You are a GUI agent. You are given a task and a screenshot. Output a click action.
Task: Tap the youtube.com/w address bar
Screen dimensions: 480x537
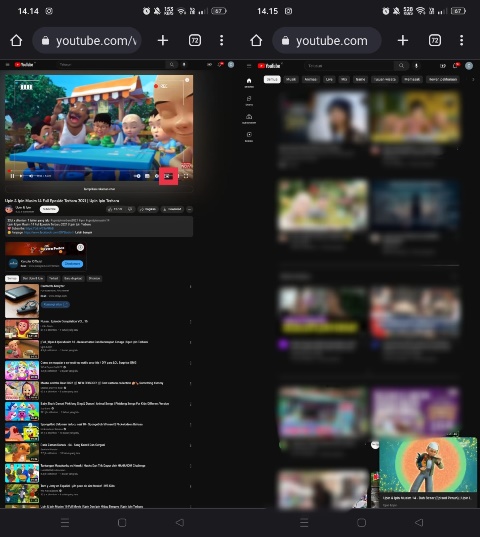[87, 40]
